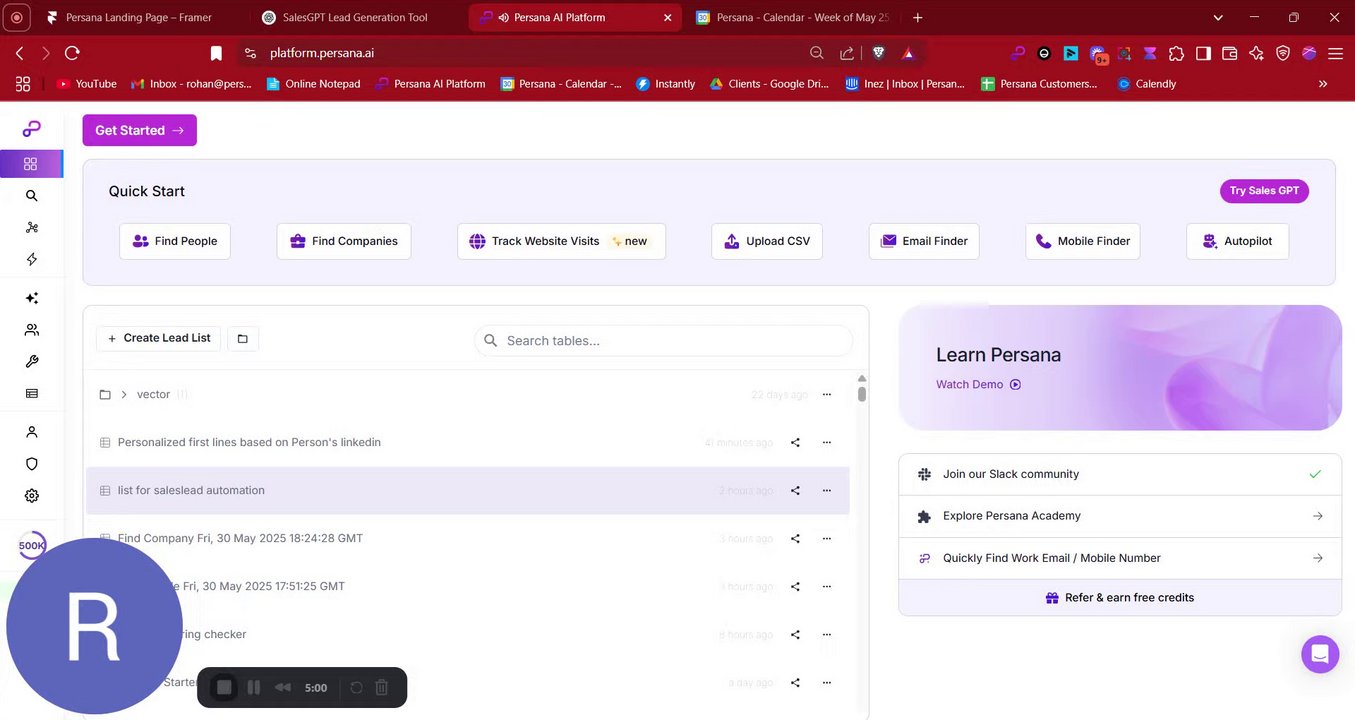Expand the vector folder chevron
This screenshot has height=720, width=1355.
pos(124,394)
